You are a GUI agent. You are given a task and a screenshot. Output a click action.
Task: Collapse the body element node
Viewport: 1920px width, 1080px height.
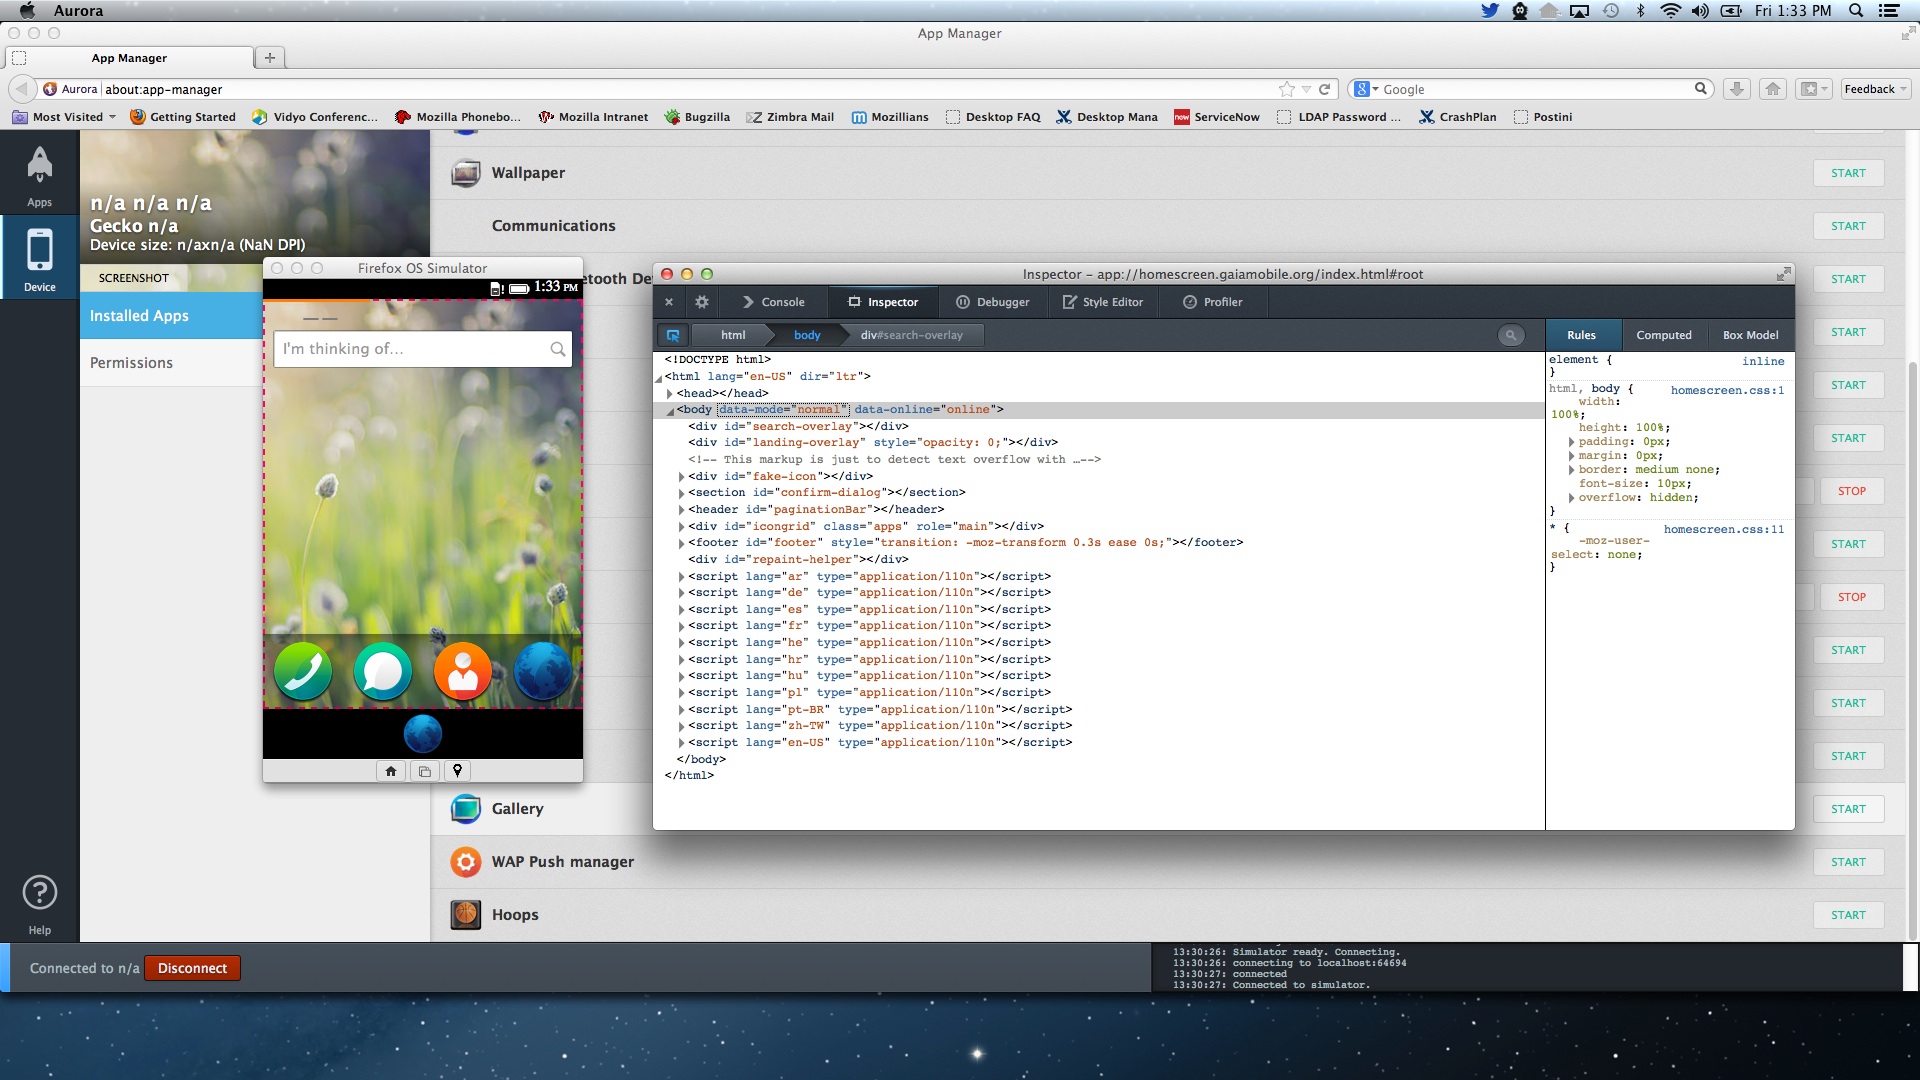pyautogui.click(x=670, y=411)
